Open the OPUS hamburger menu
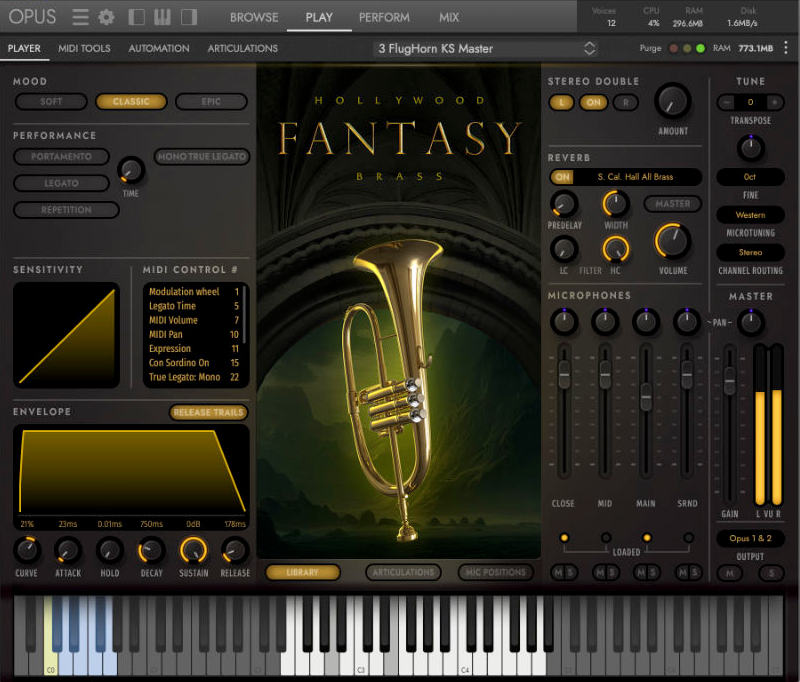Viewport: 800px width, 682px height. [79, 16]
